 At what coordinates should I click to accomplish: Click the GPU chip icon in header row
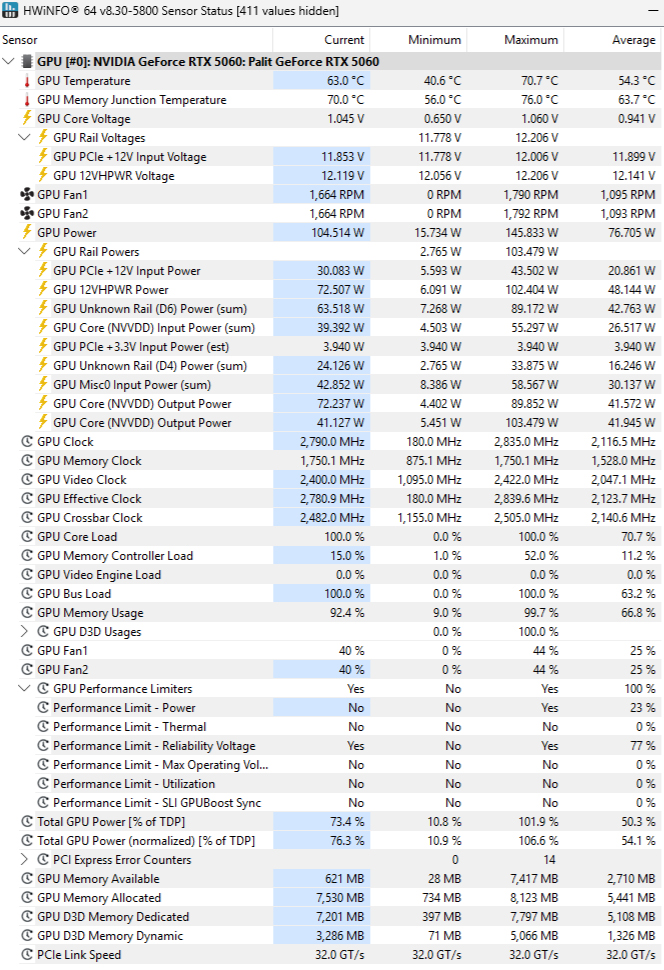pyautogui.click(x=27, y=61)
